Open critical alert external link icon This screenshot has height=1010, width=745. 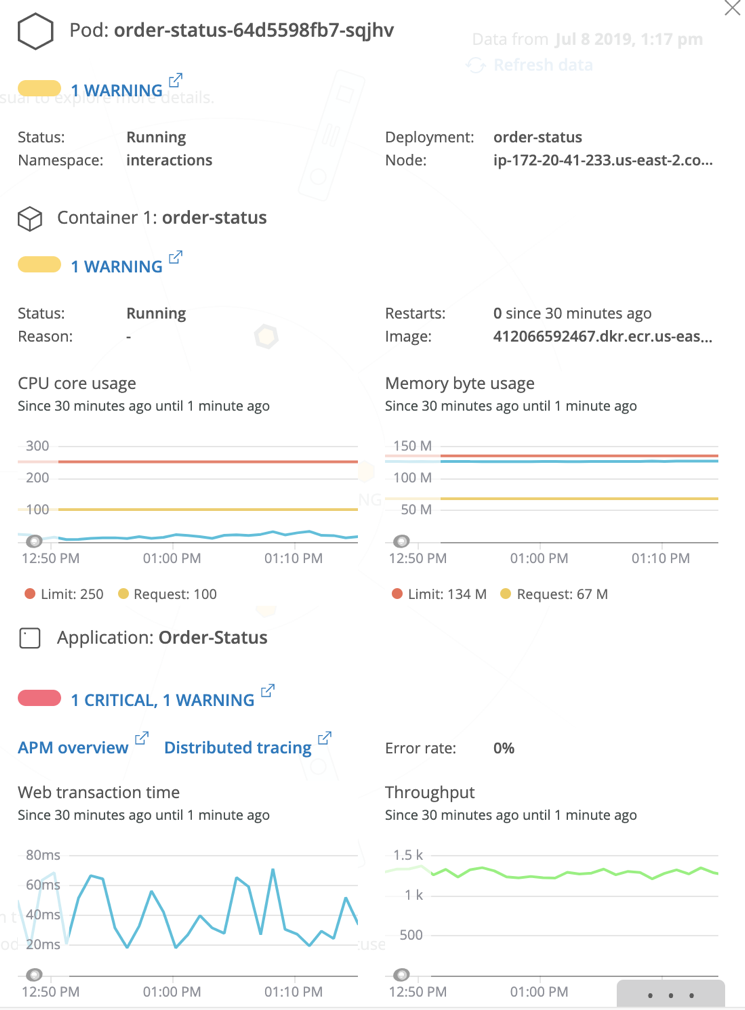tap(267, 691)
